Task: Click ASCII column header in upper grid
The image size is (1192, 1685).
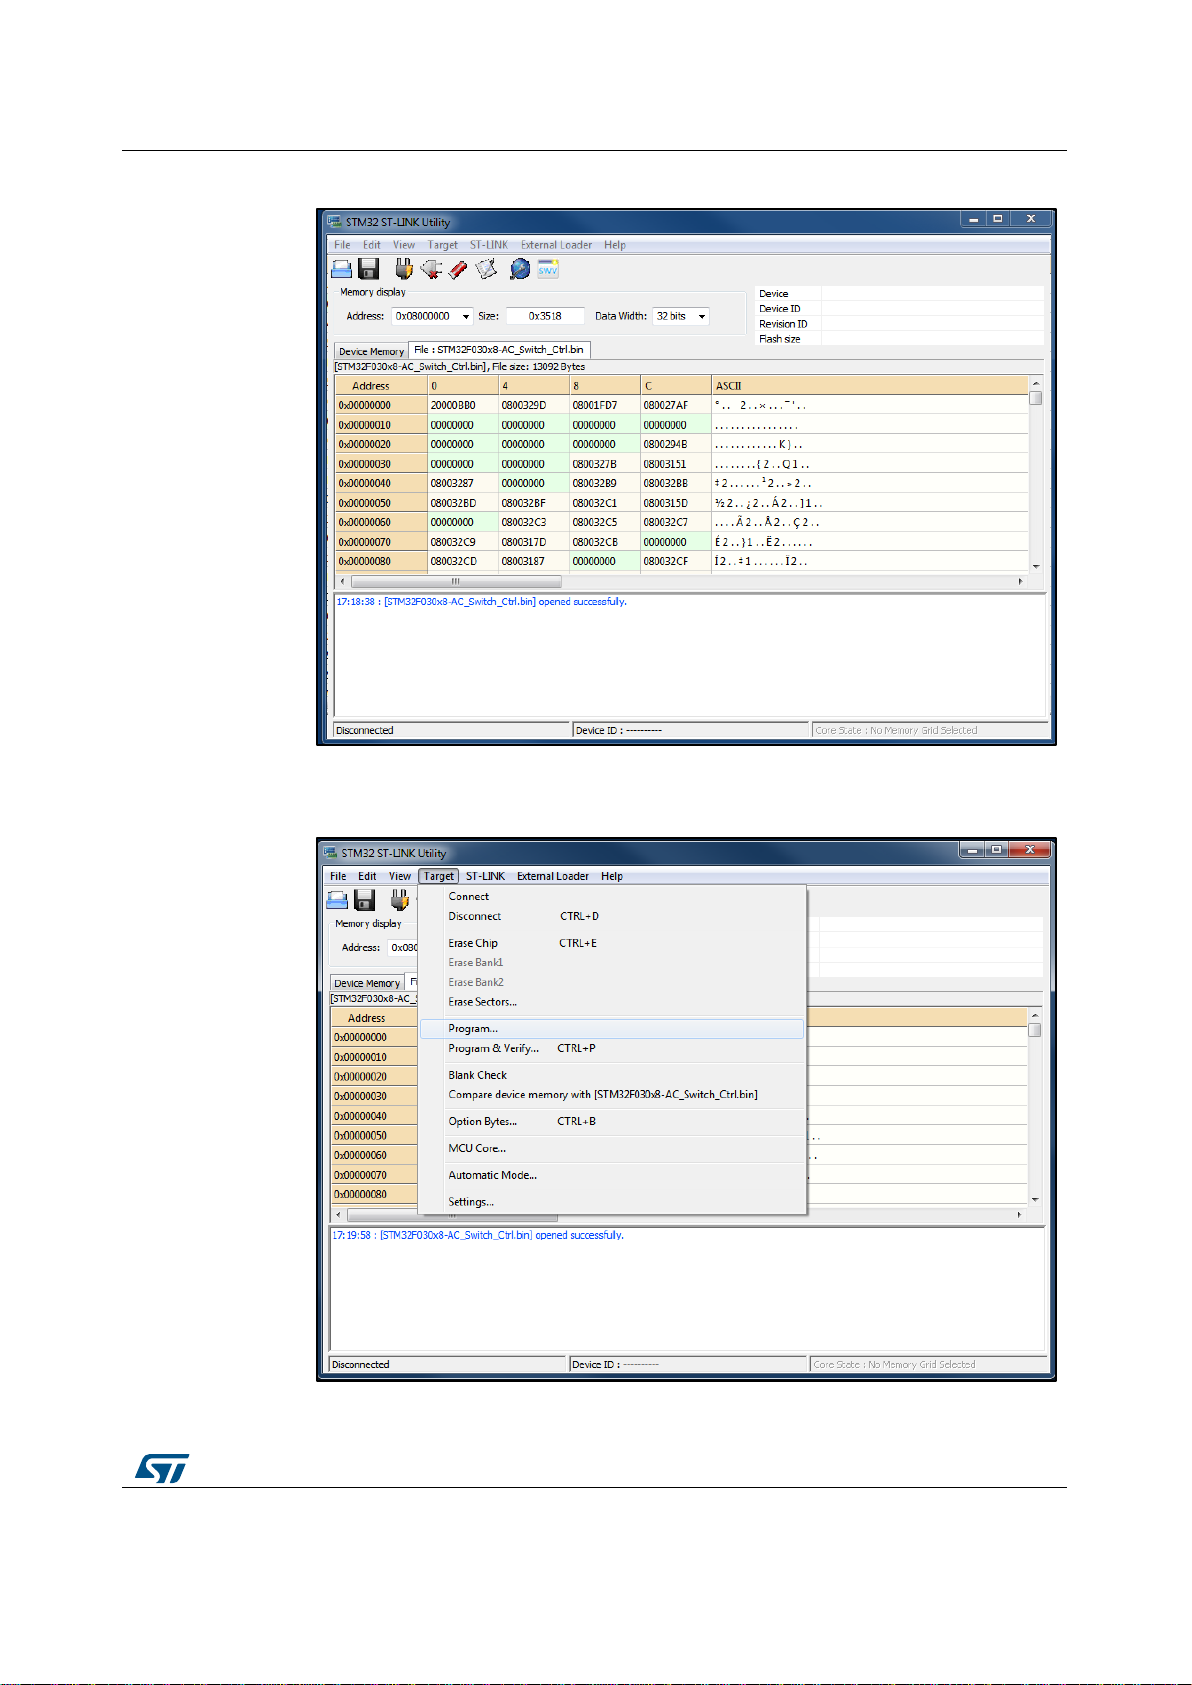Action: (x=870, y=386)
